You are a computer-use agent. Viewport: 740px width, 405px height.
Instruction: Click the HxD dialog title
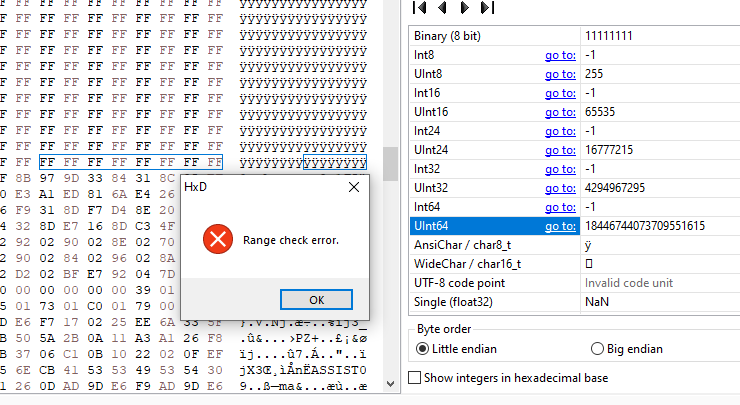click(195, 187)
